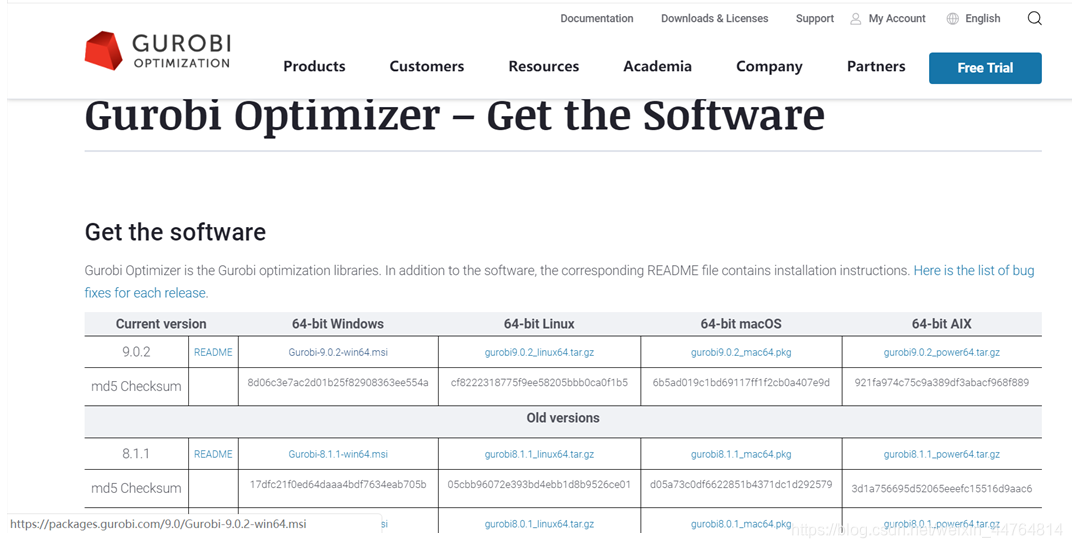Open the Partners menu

point(876,66)
